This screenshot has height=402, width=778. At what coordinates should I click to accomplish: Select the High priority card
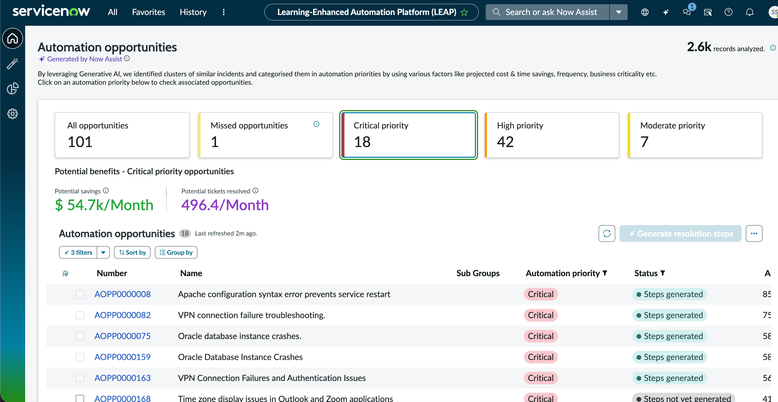coord(552,135)
